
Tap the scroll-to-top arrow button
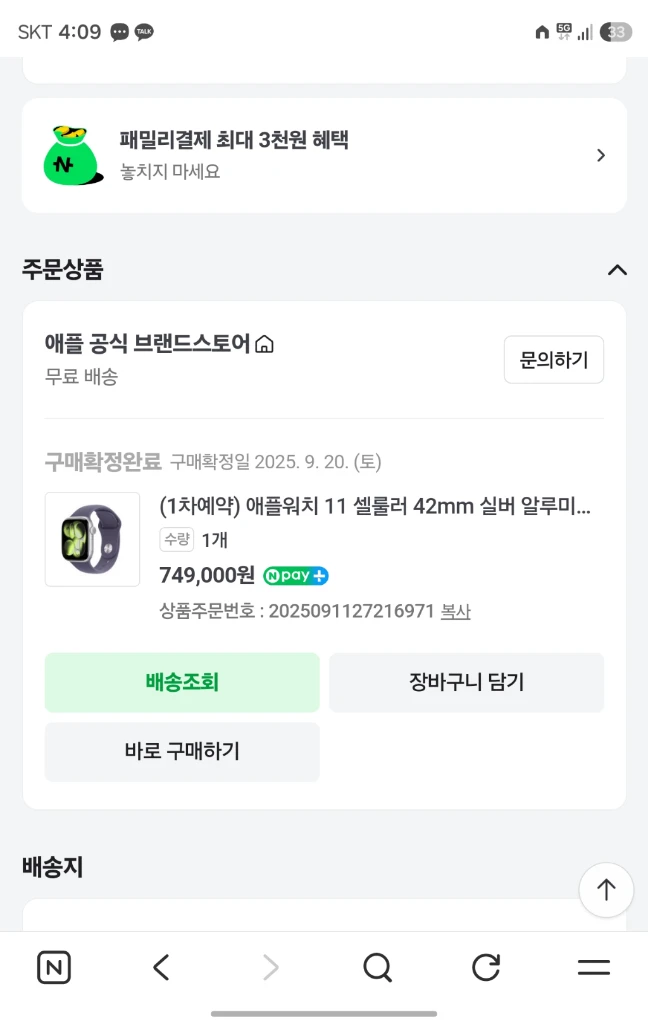[606, 889]
